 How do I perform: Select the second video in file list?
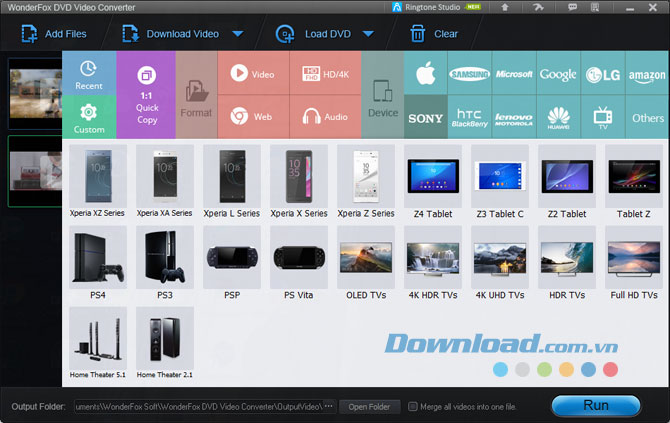click(x=35, y=171)
